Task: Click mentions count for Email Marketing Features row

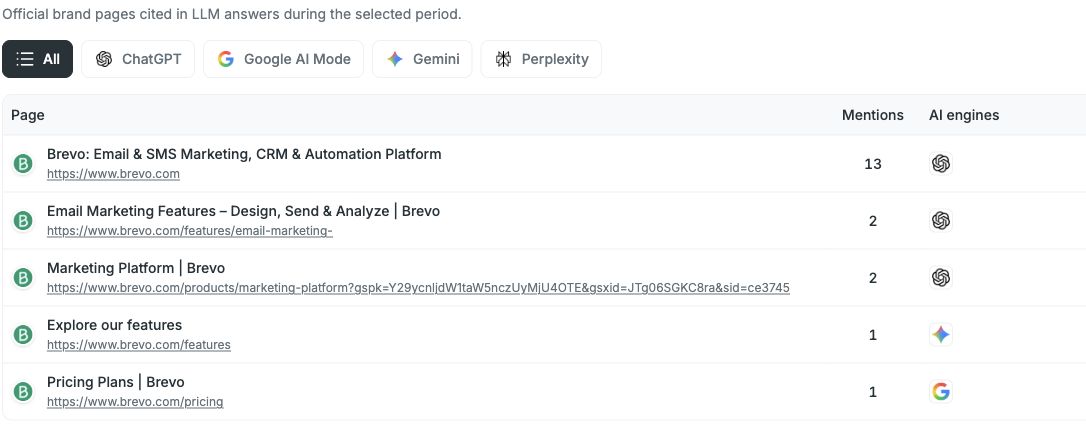Action: point(873,221)
